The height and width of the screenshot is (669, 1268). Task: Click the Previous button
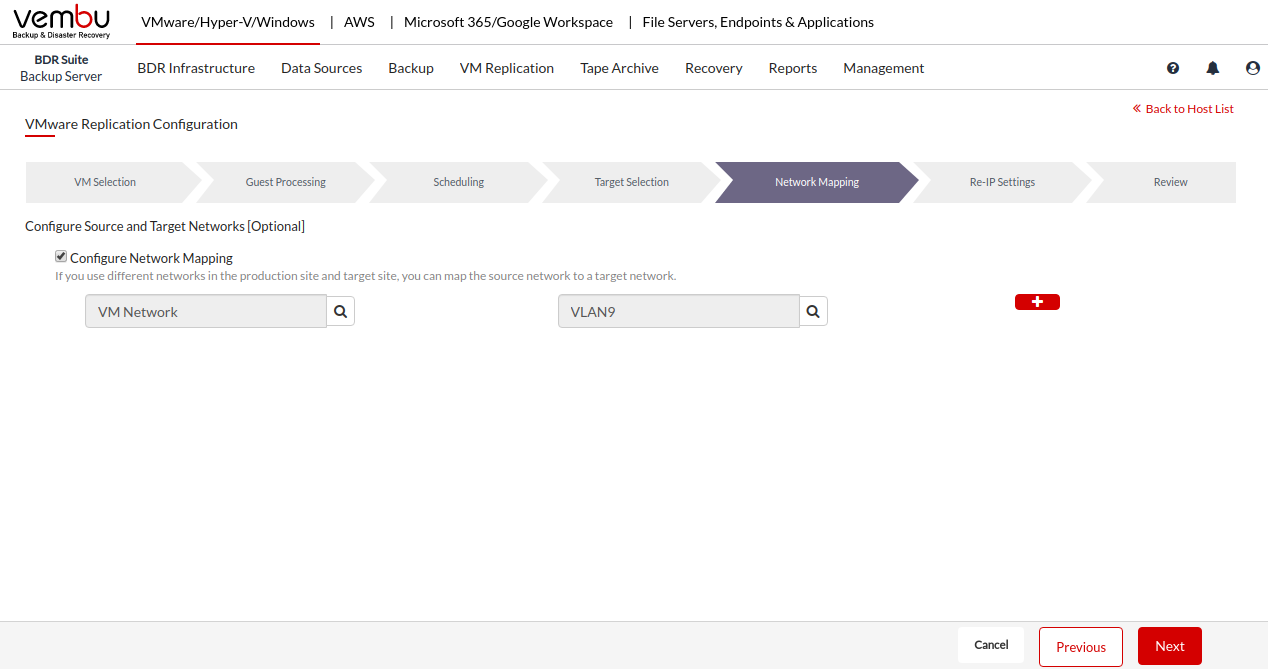point(1080,646)
